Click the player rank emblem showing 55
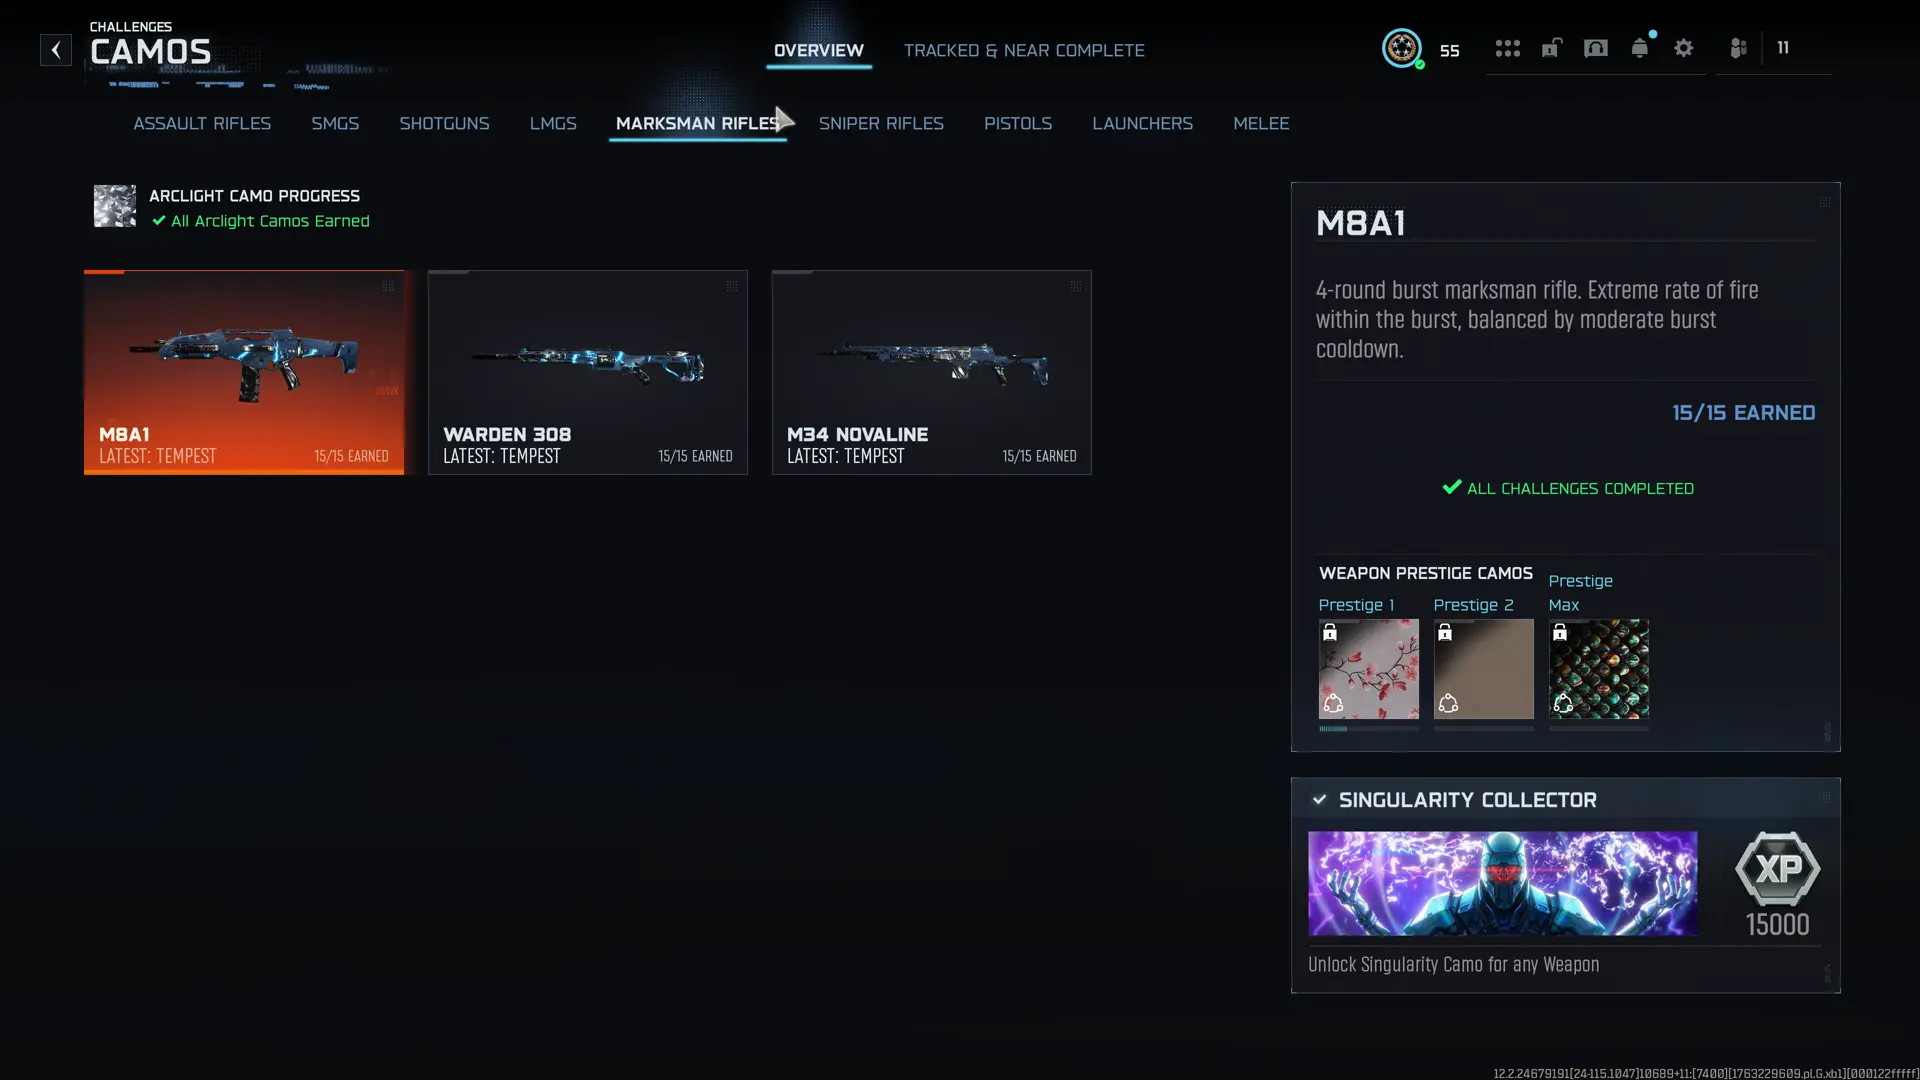1920x1080 pixels. (1402, 48)
